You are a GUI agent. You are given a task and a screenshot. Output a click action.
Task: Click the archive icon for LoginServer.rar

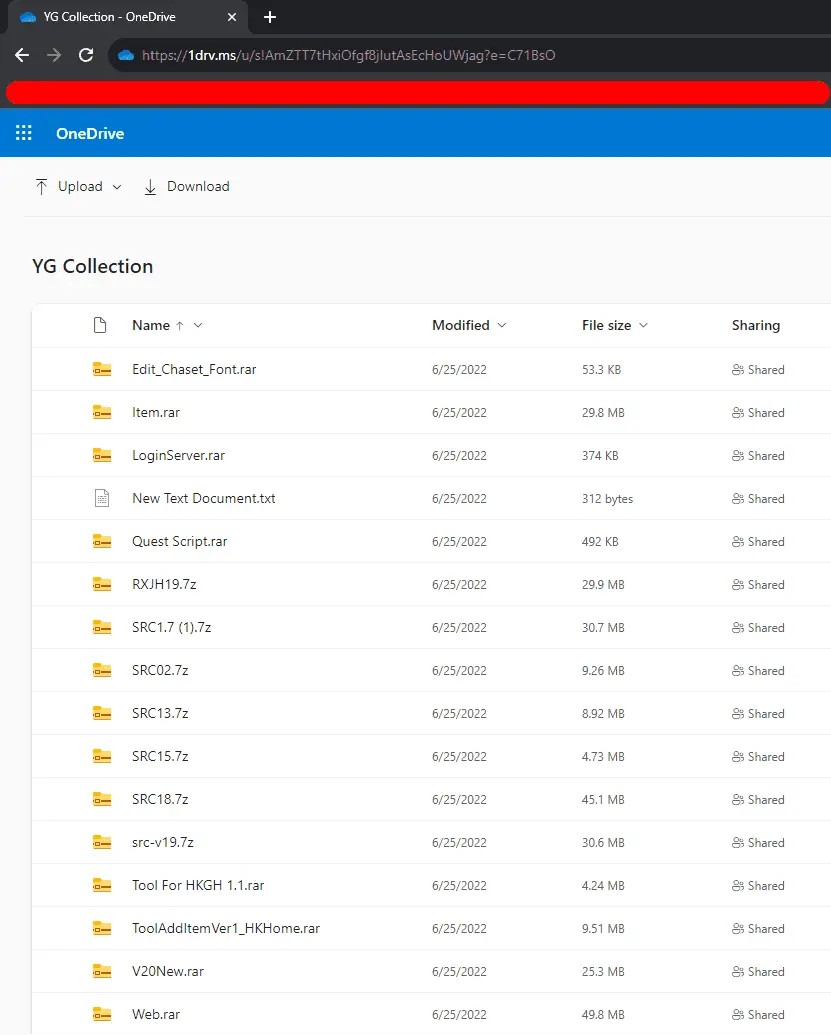tap(102, 455)
